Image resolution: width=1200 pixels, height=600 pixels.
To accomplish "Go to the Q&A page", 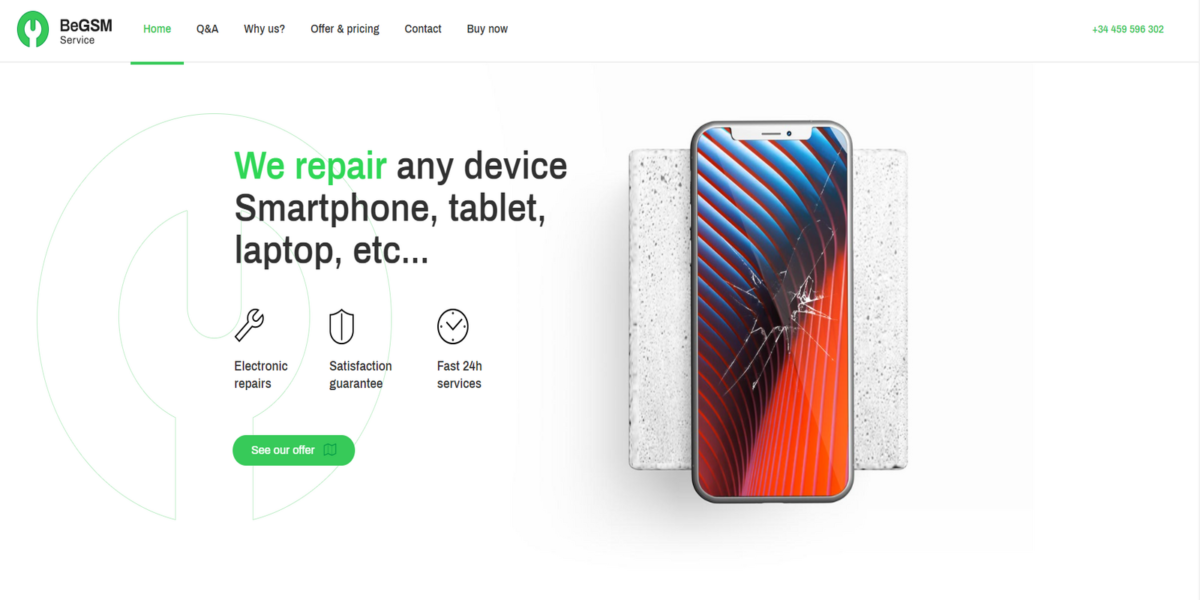I will (207, 29).
